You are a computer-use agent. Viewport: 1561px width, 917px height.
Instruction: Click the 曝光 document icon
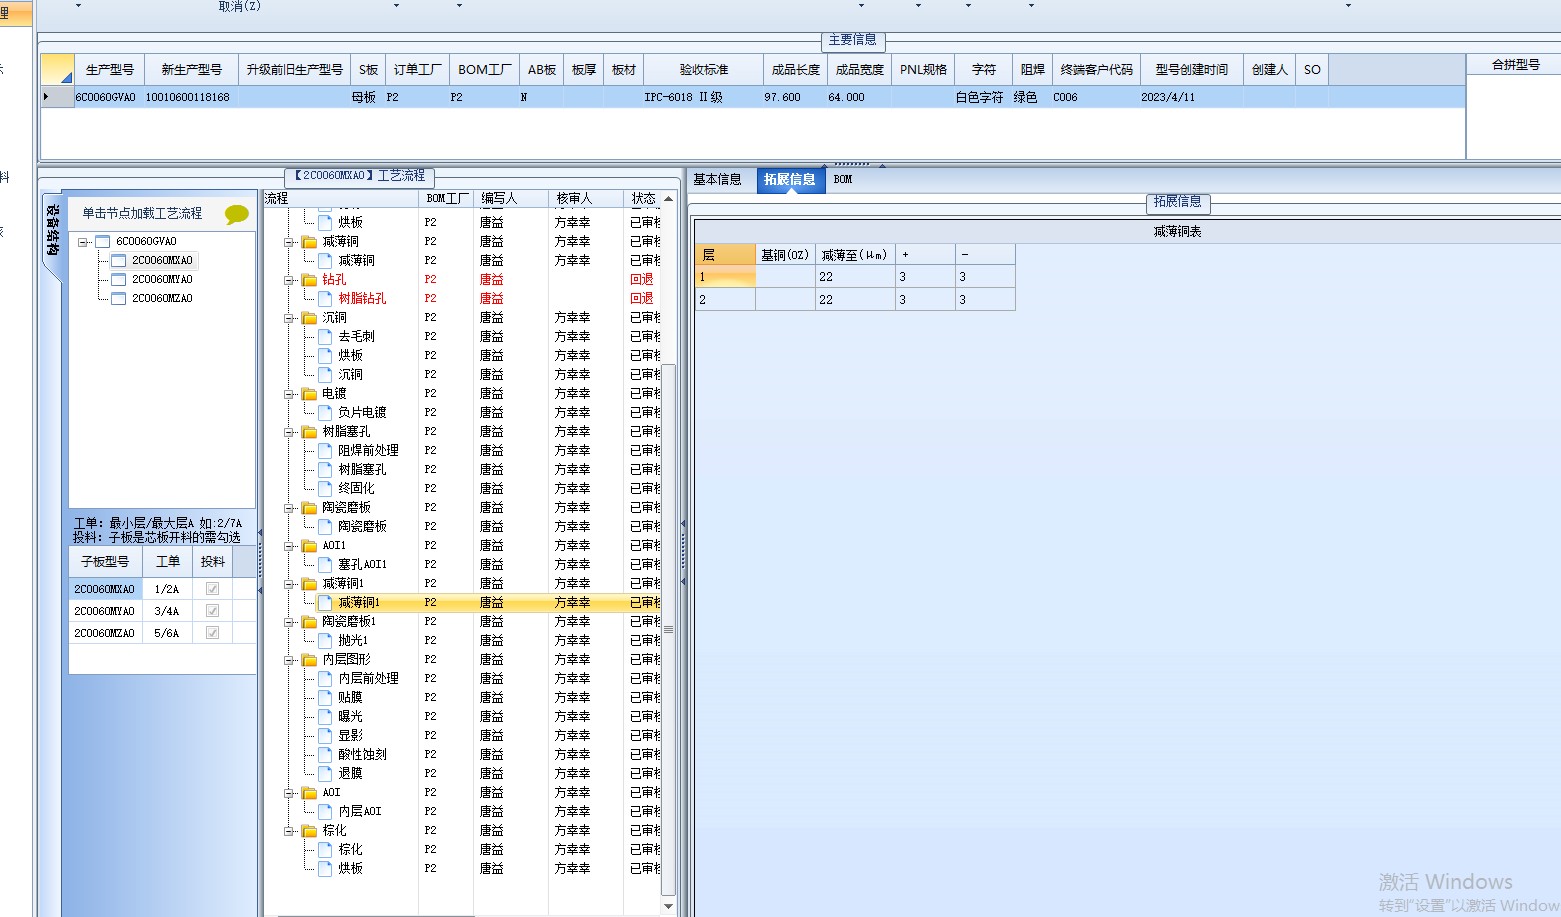pyautogui.click(x=325, y=716)
